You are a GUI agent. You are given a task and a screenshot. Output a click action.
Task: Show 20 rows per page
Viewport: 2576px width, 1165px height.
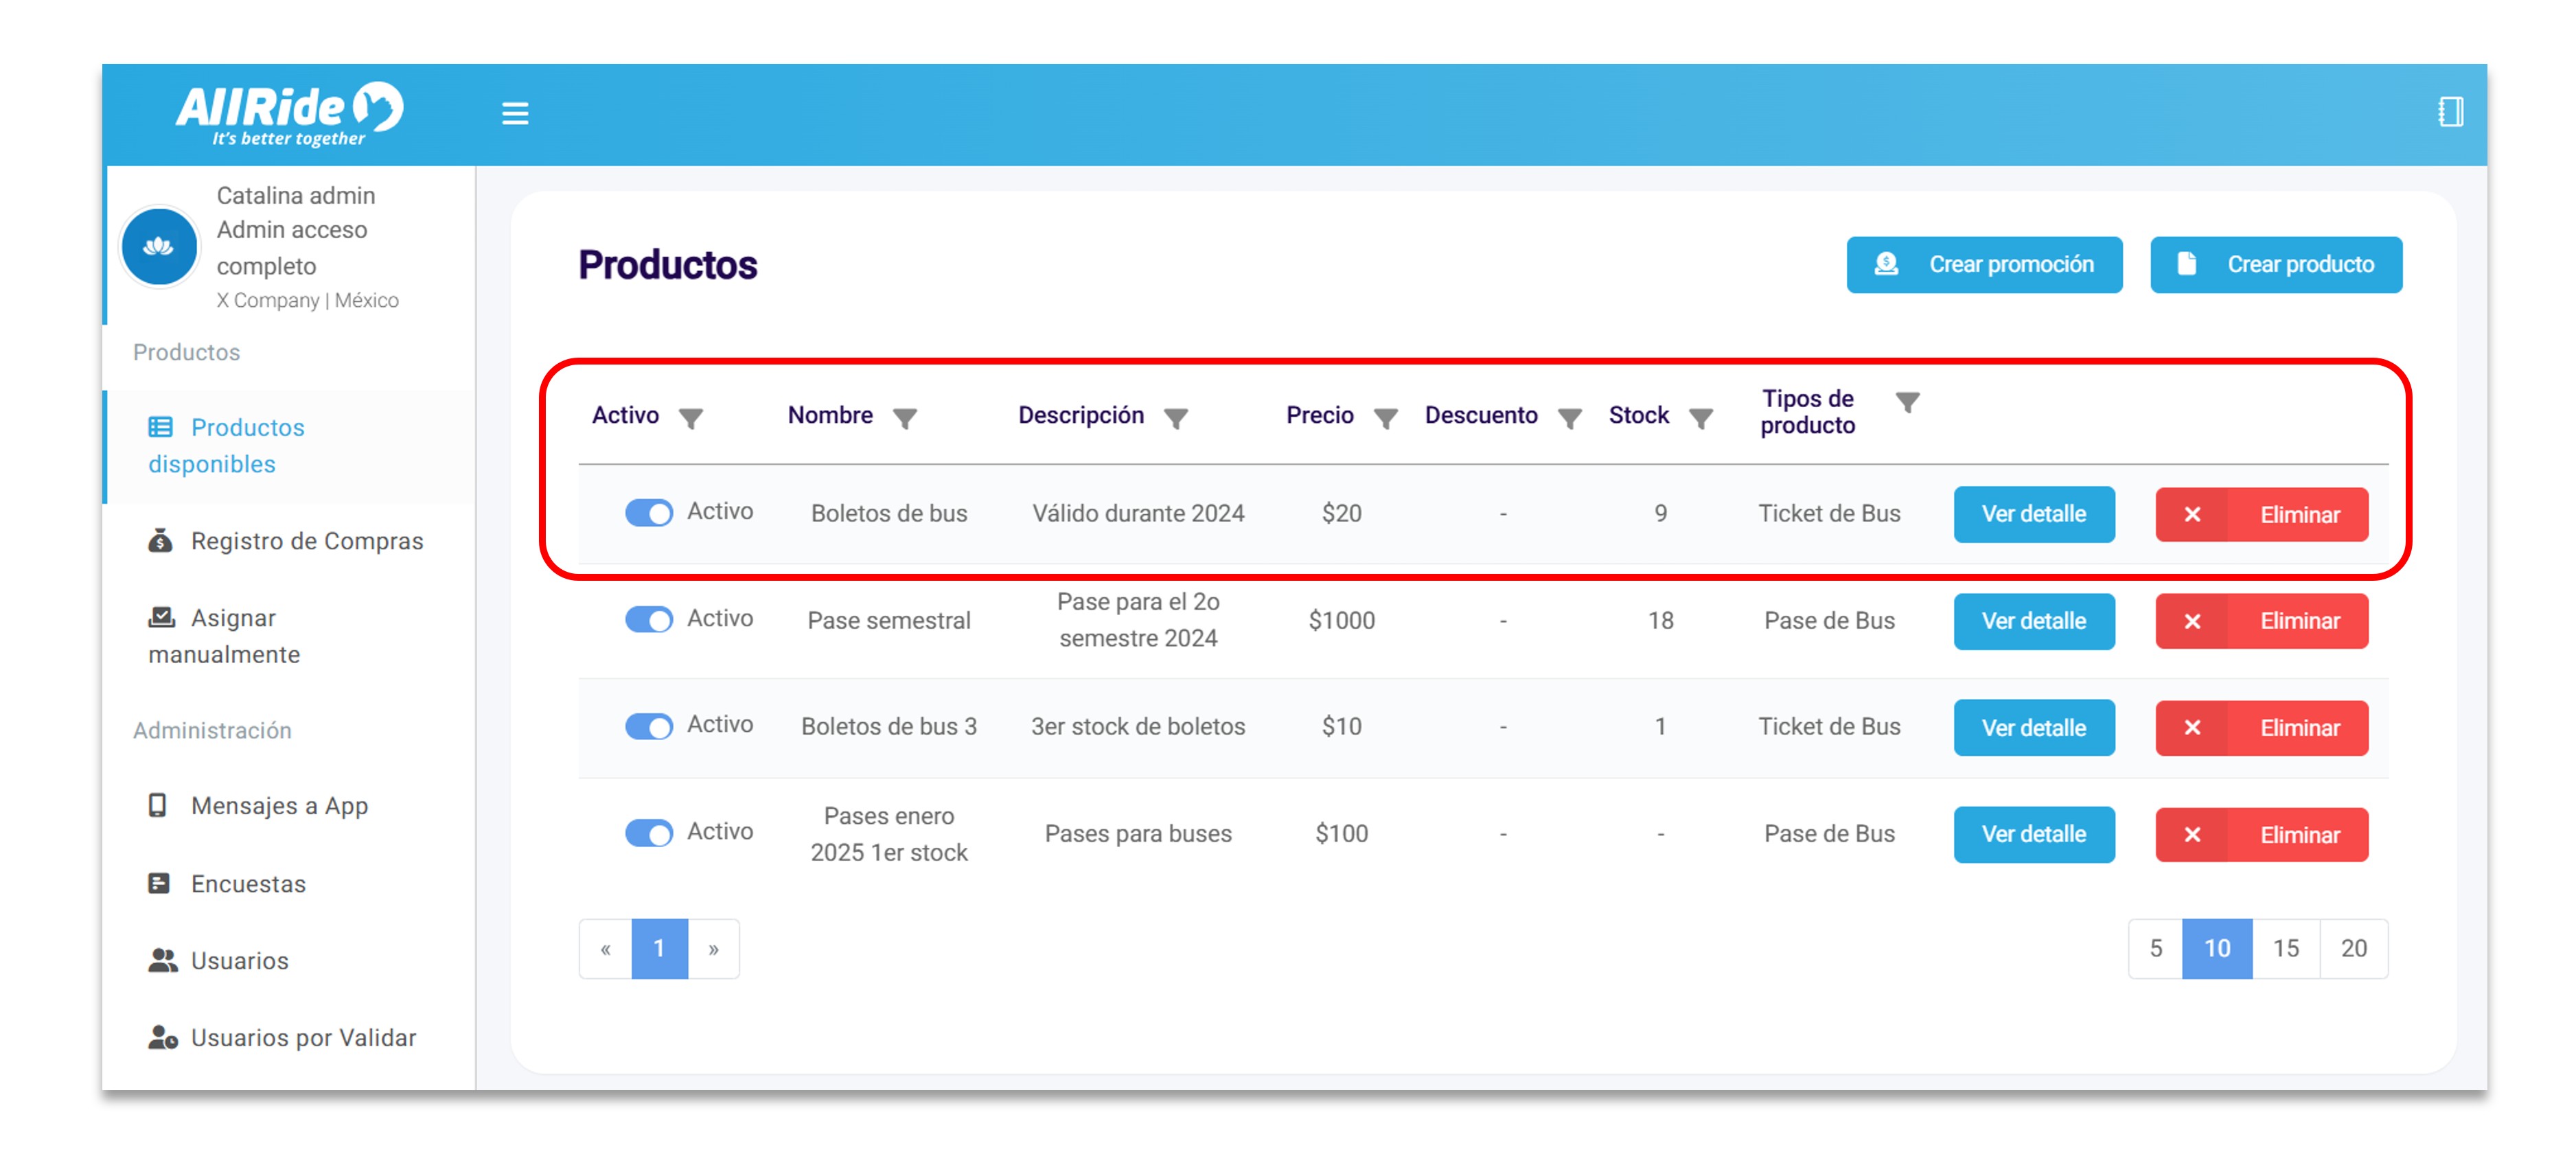click(2353, 948)
